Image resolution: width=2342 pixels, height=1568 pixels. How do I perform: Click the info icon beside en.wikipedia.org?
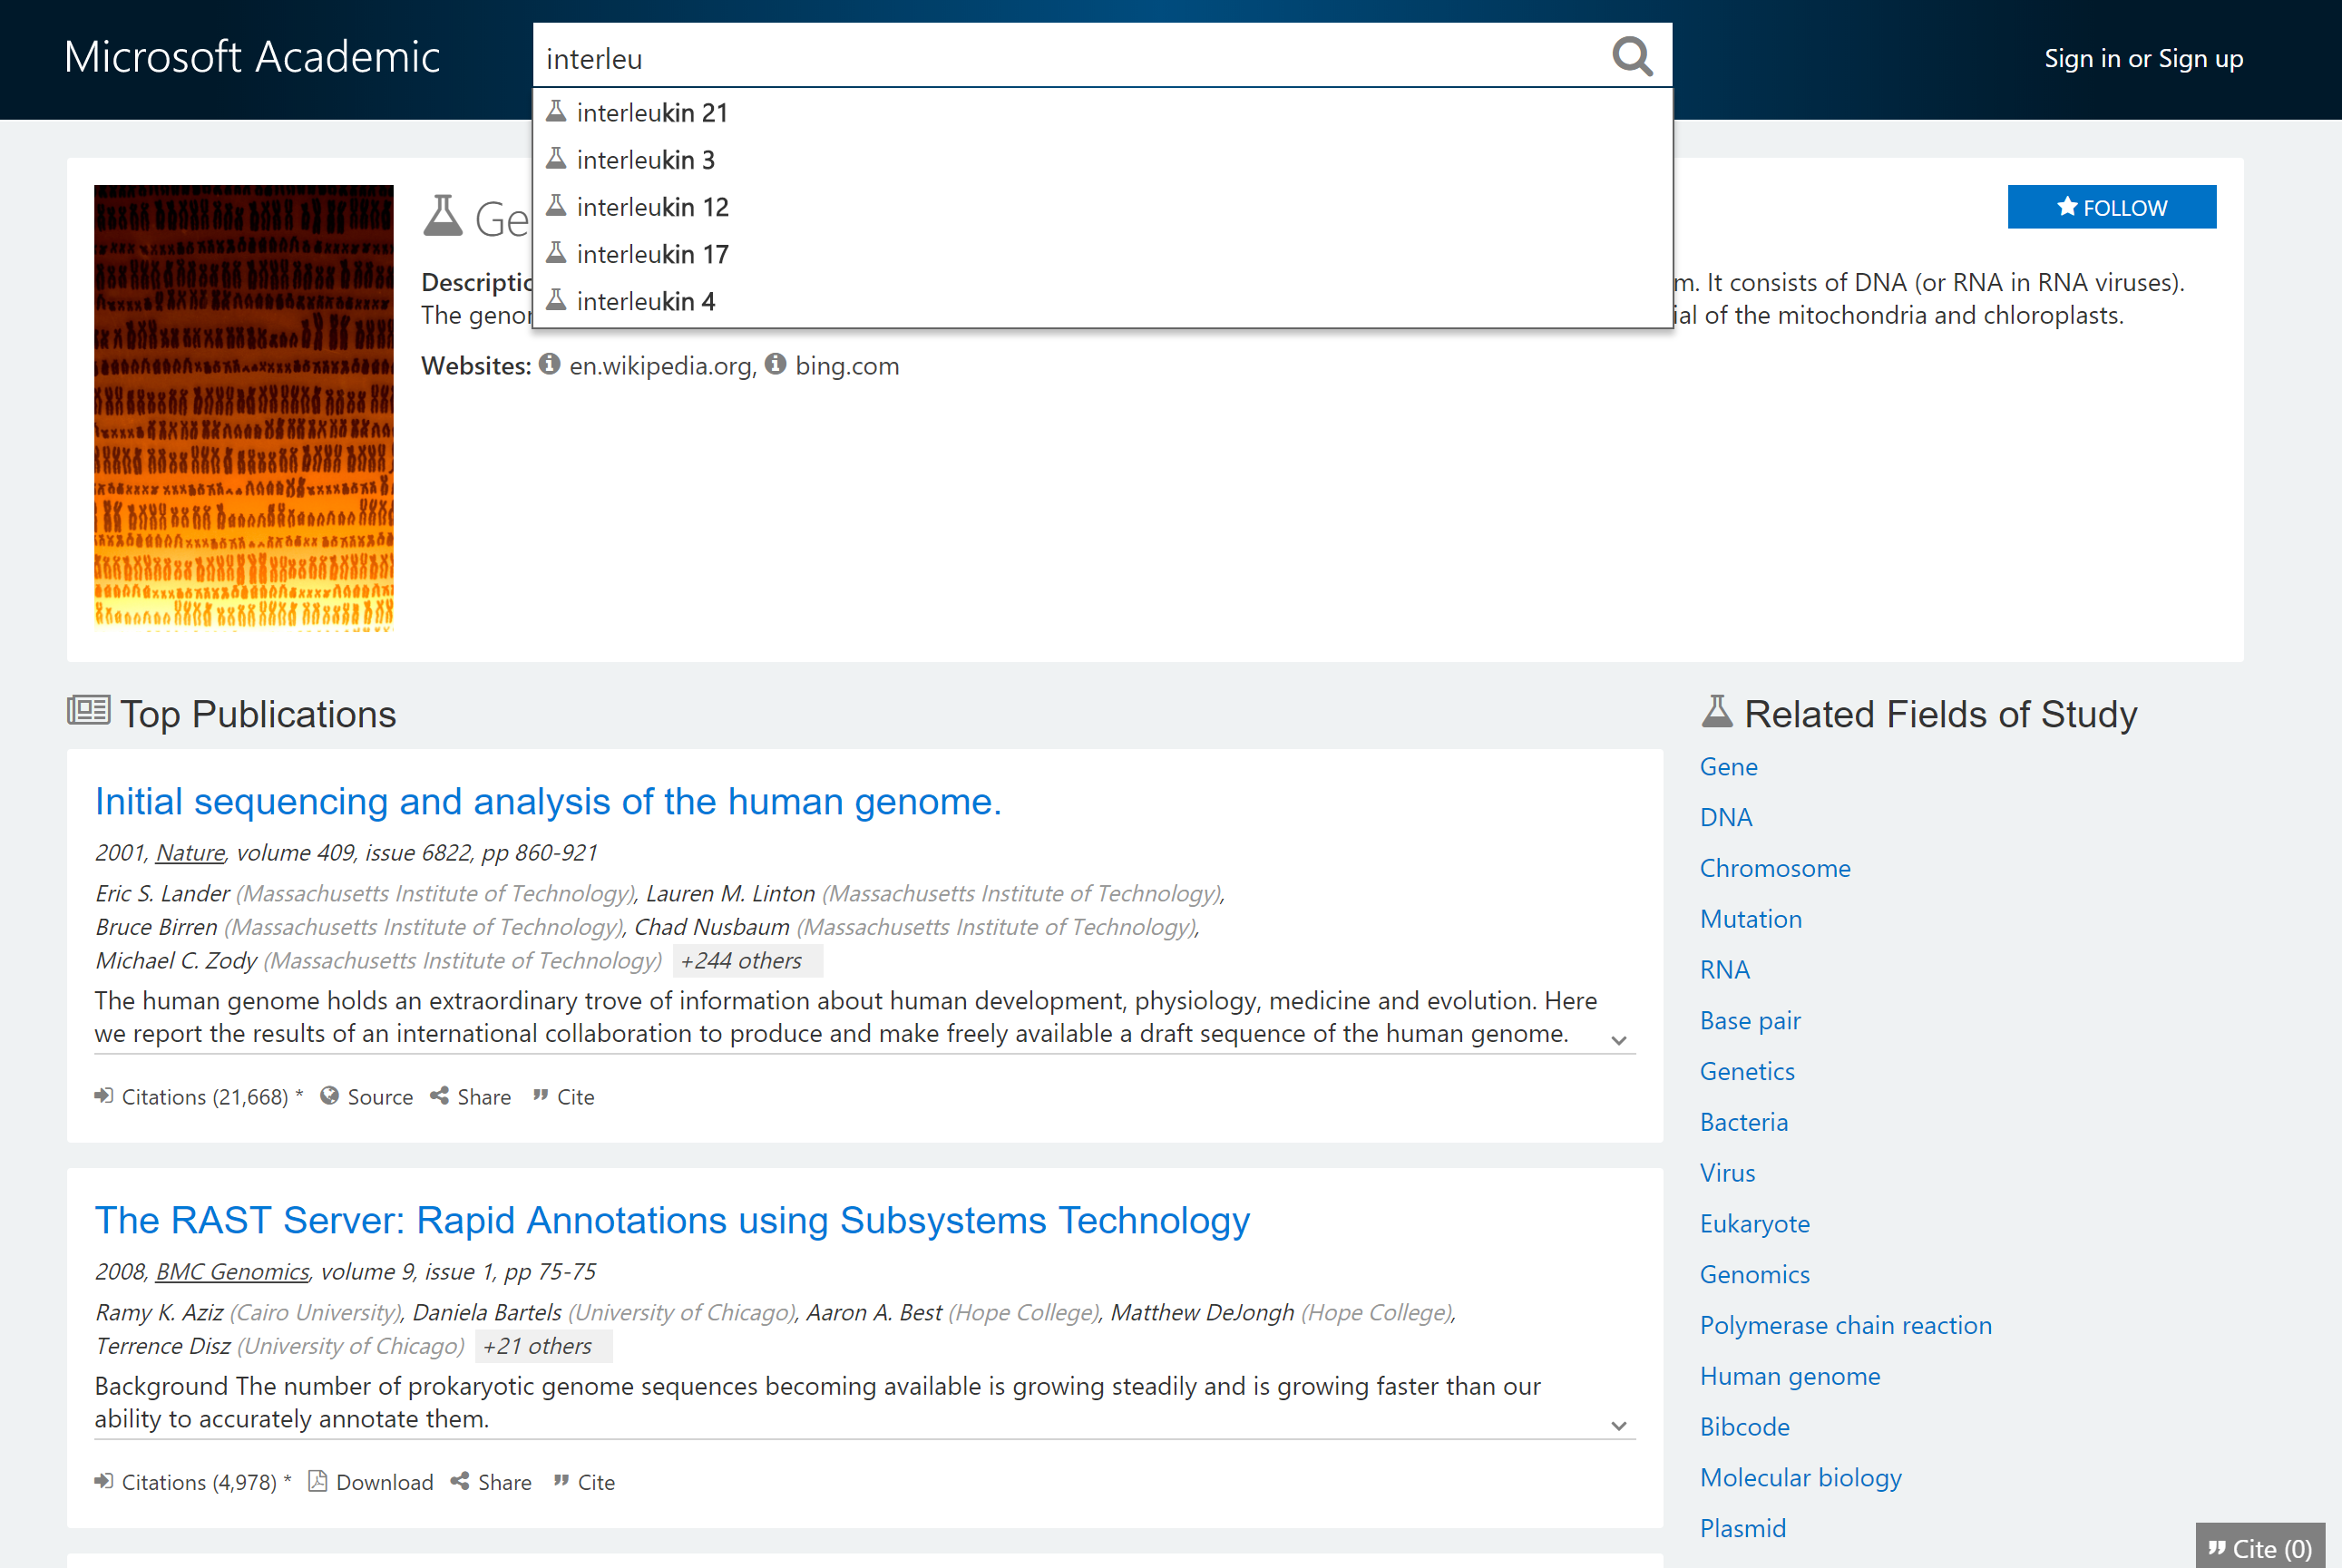[x=549, y=364]
